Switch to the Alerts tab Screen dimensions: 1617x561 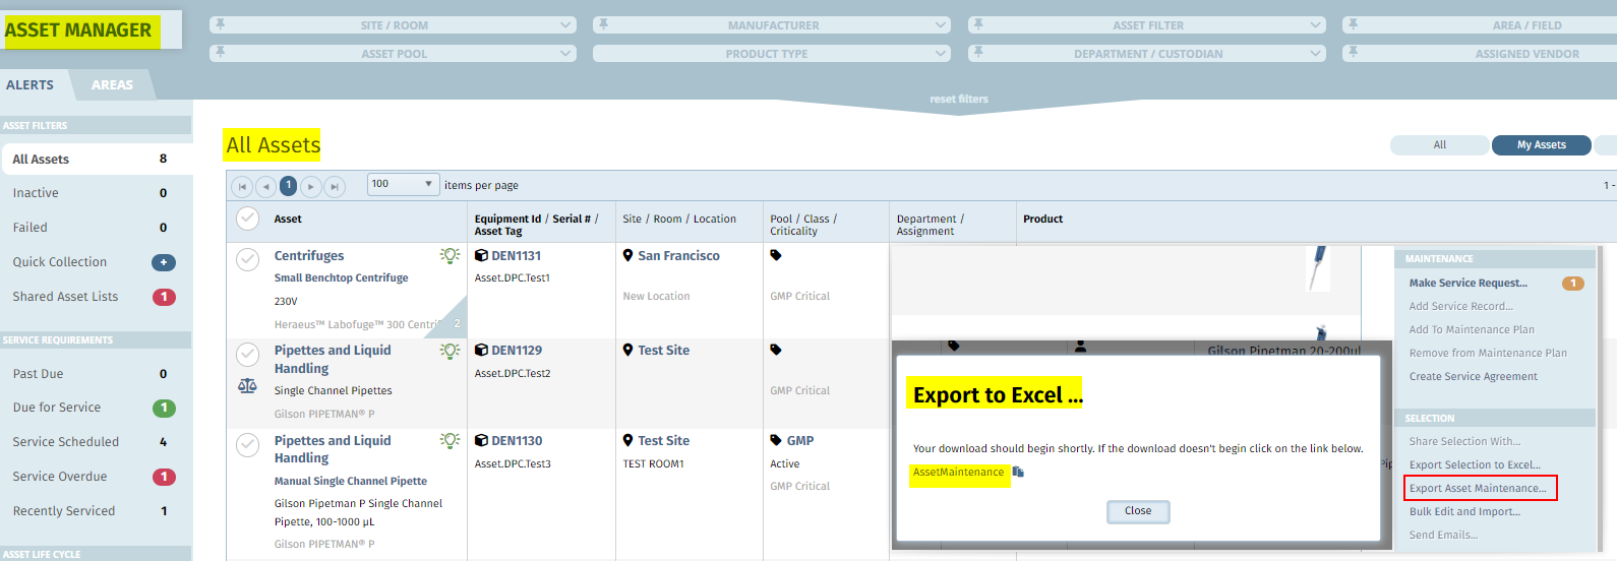coord(30,85)
